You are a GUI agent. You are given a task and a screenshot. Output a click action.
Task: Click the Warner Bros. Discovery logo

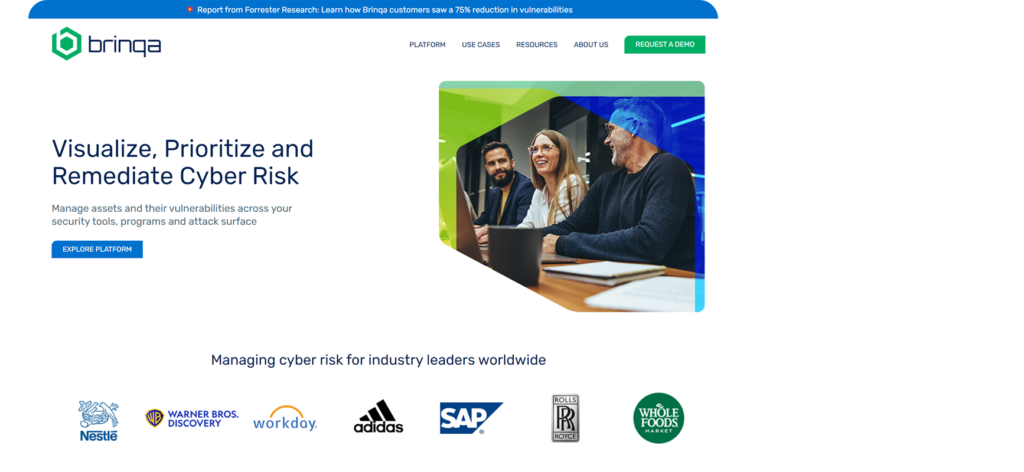click(x=192, y=418)
